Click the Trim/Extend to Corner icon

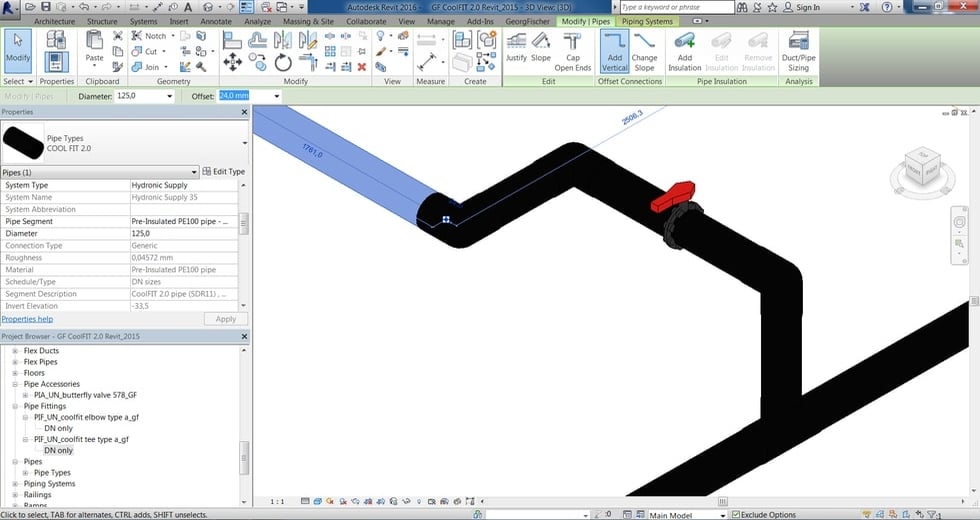coord(308,62)
